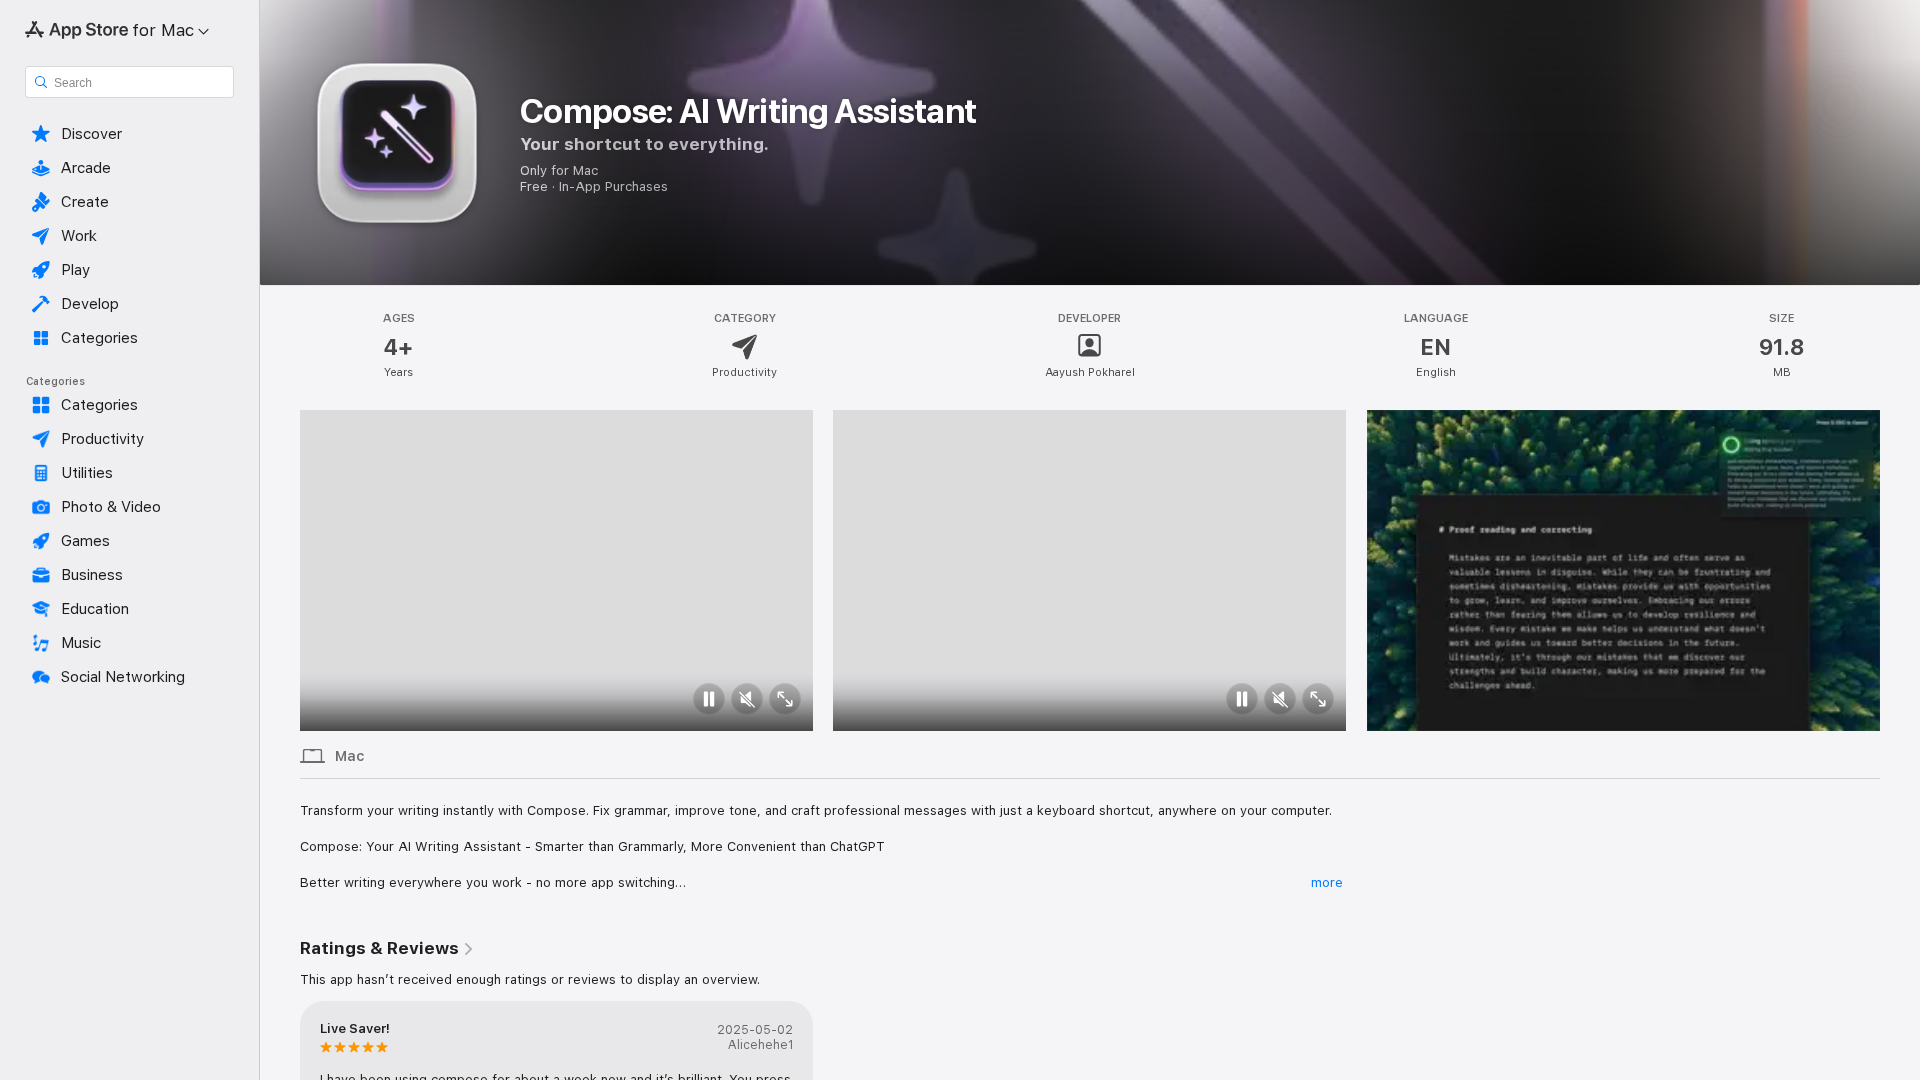Open the Photo & Video category
Viewport: 1920px width, 1080px height.
110,507
